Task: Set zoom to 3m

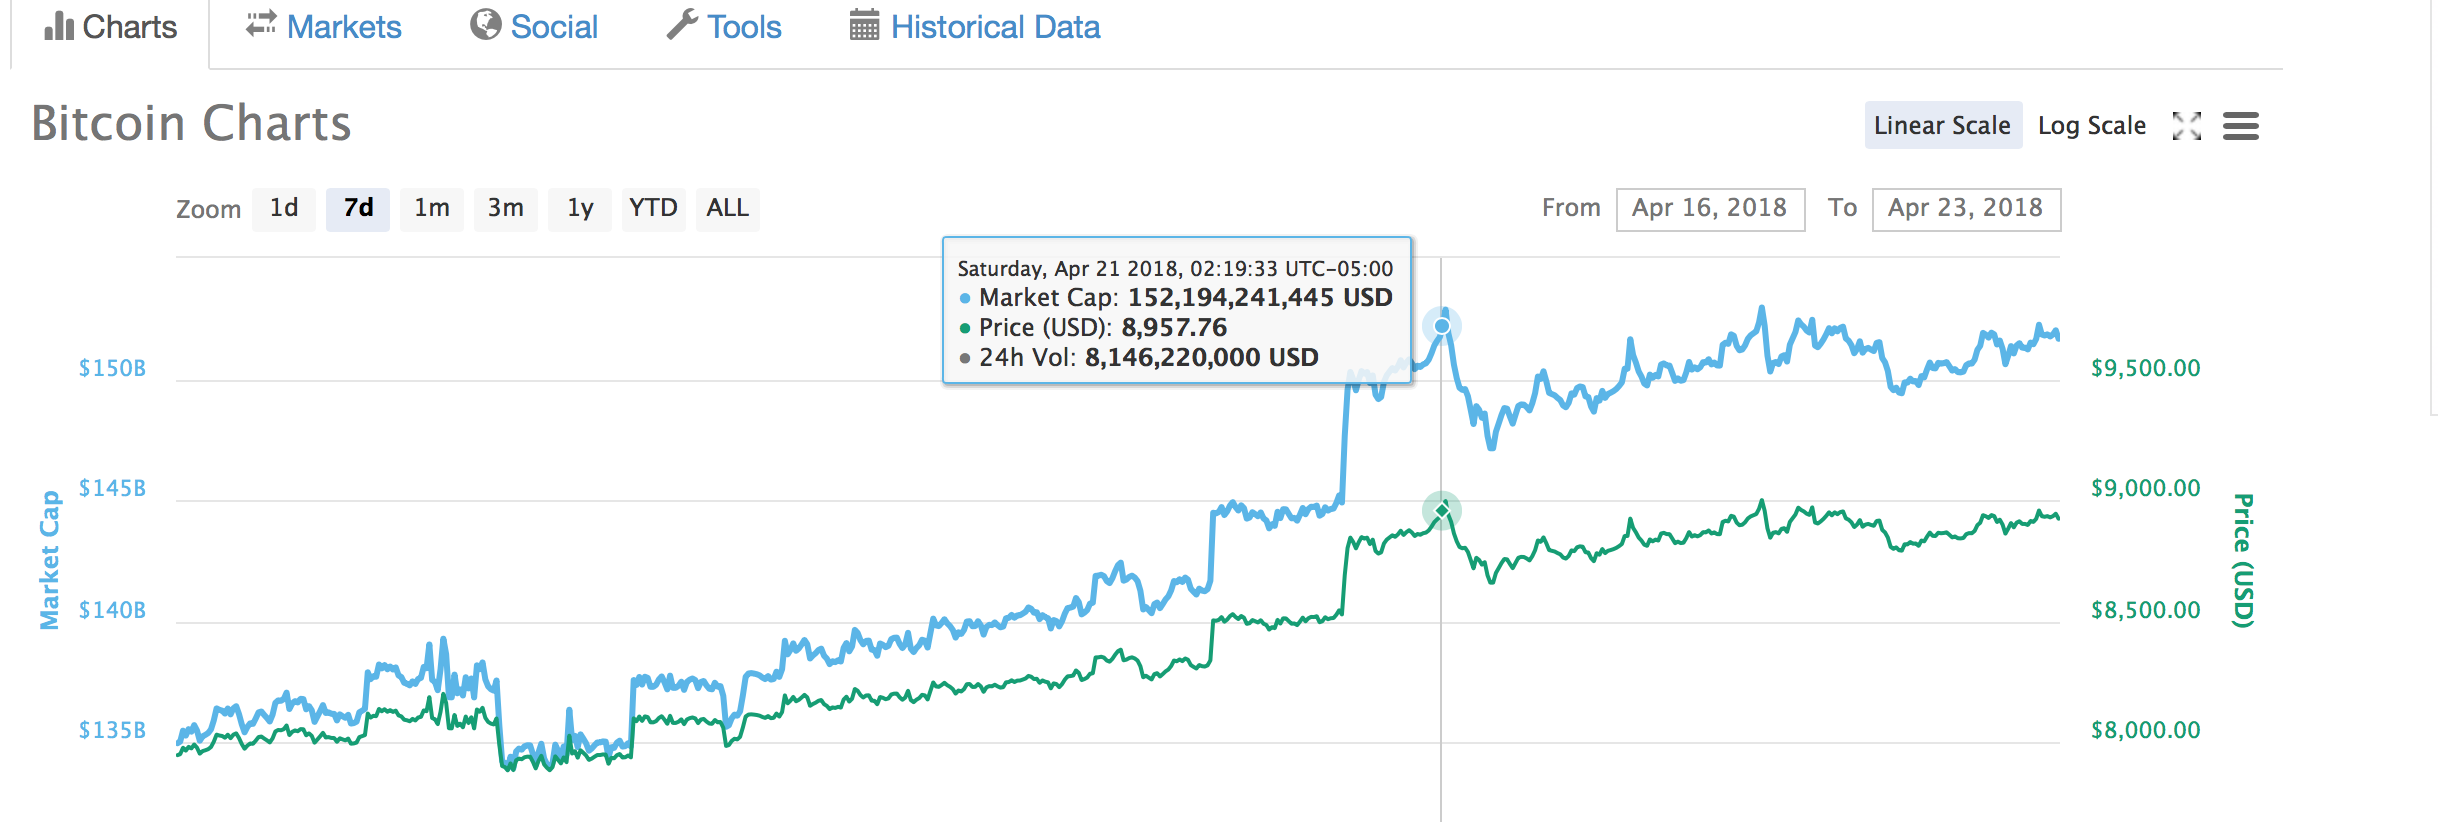Action: (506, 208)
